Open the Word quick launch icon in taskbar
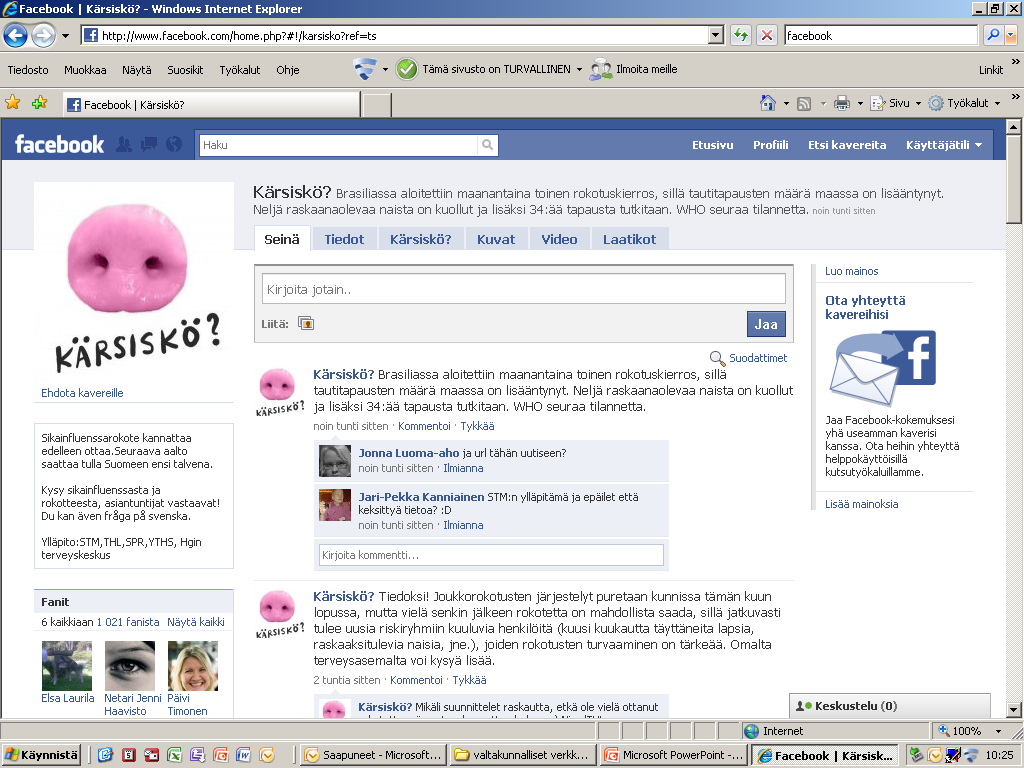The width and height of the screenshot is (1024, 768). click(x=243, y=755)
